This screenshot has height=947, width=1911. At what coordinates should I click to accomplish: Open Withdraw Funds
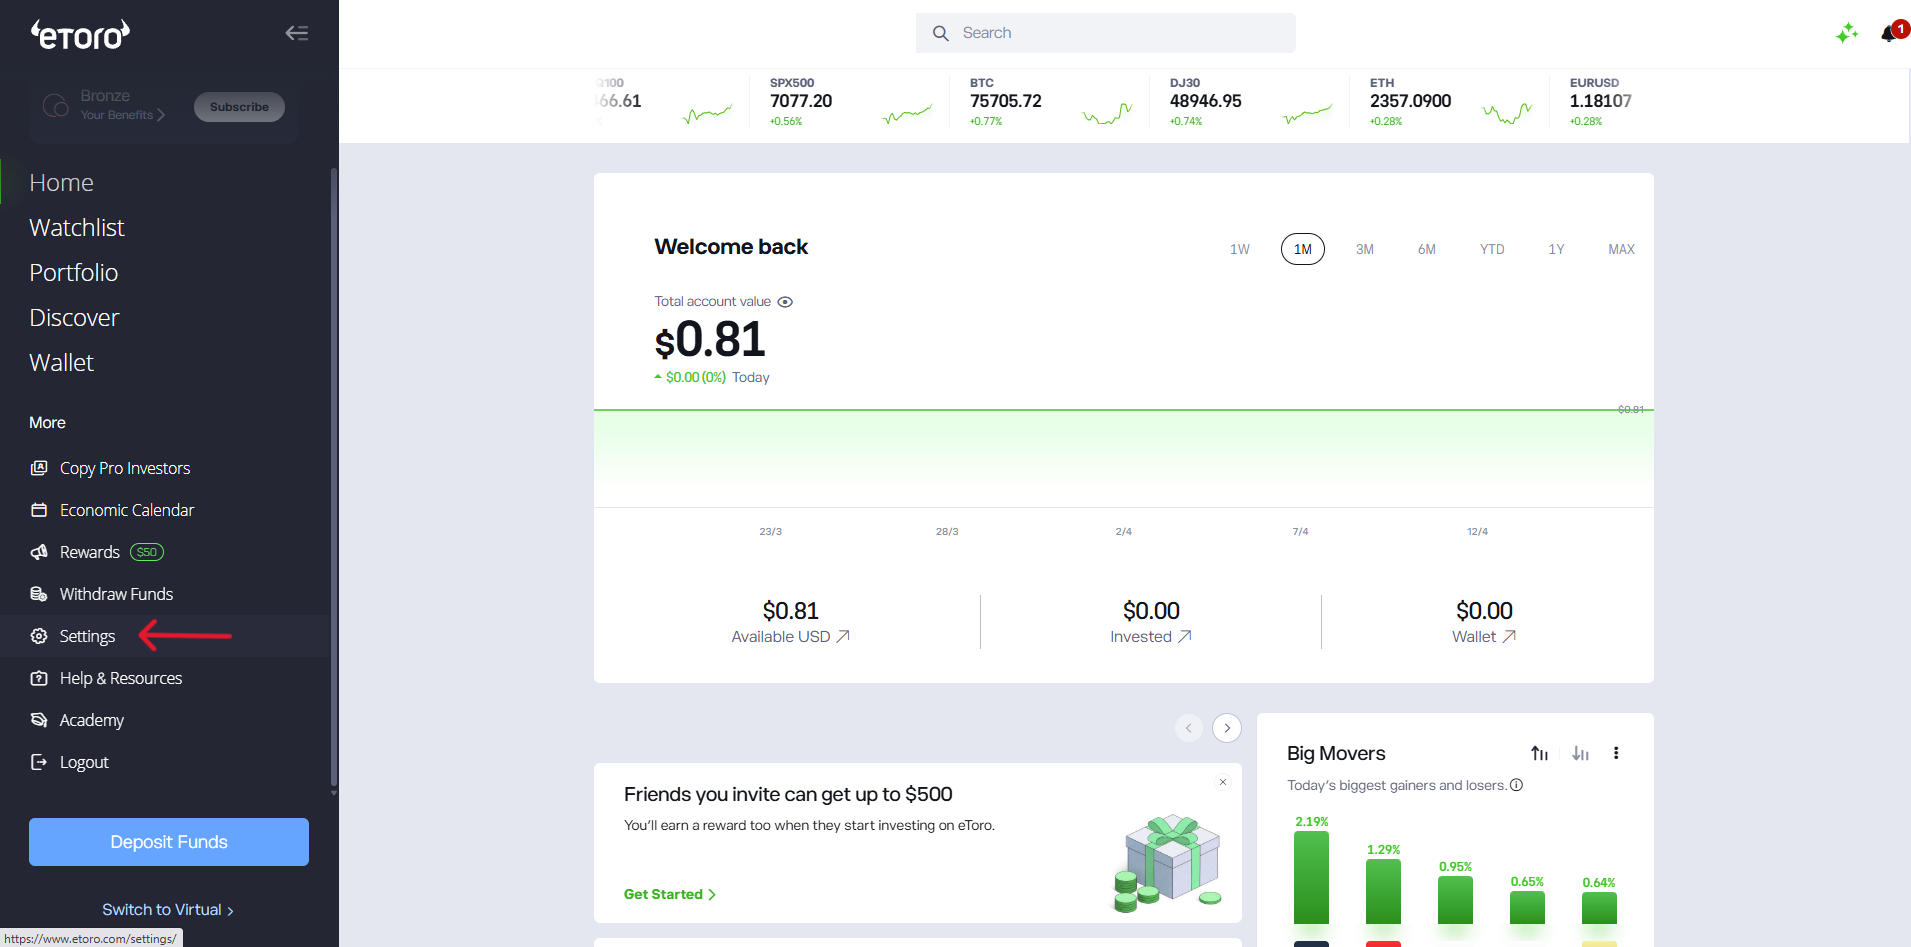[116, 594]
